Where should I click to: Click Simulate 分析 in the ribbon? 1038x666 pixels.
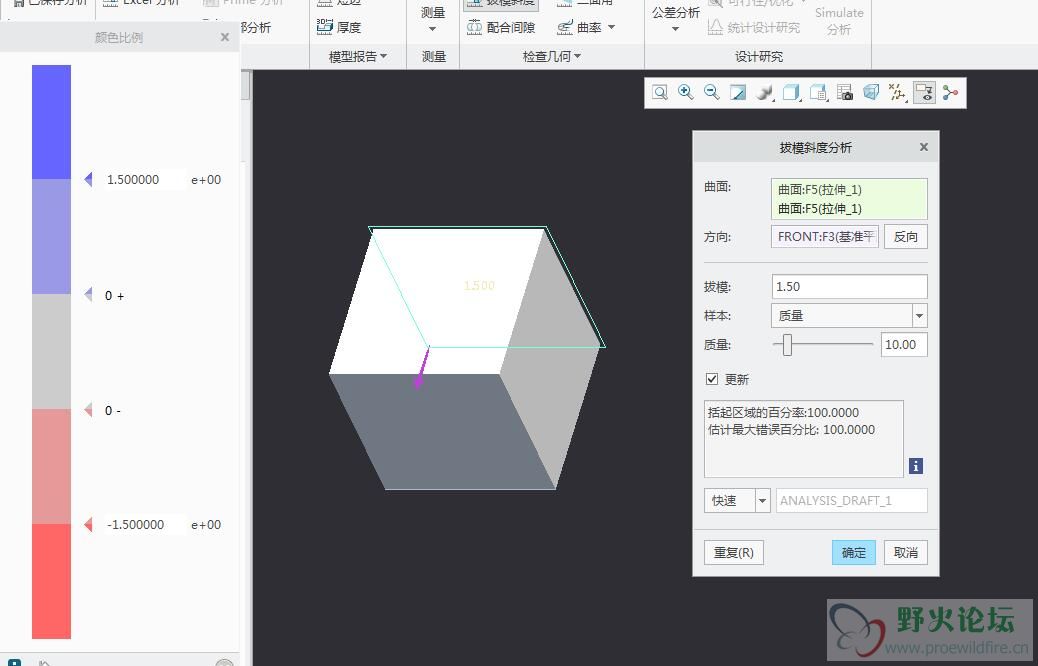pyautogui.click(x=839, y=21)
